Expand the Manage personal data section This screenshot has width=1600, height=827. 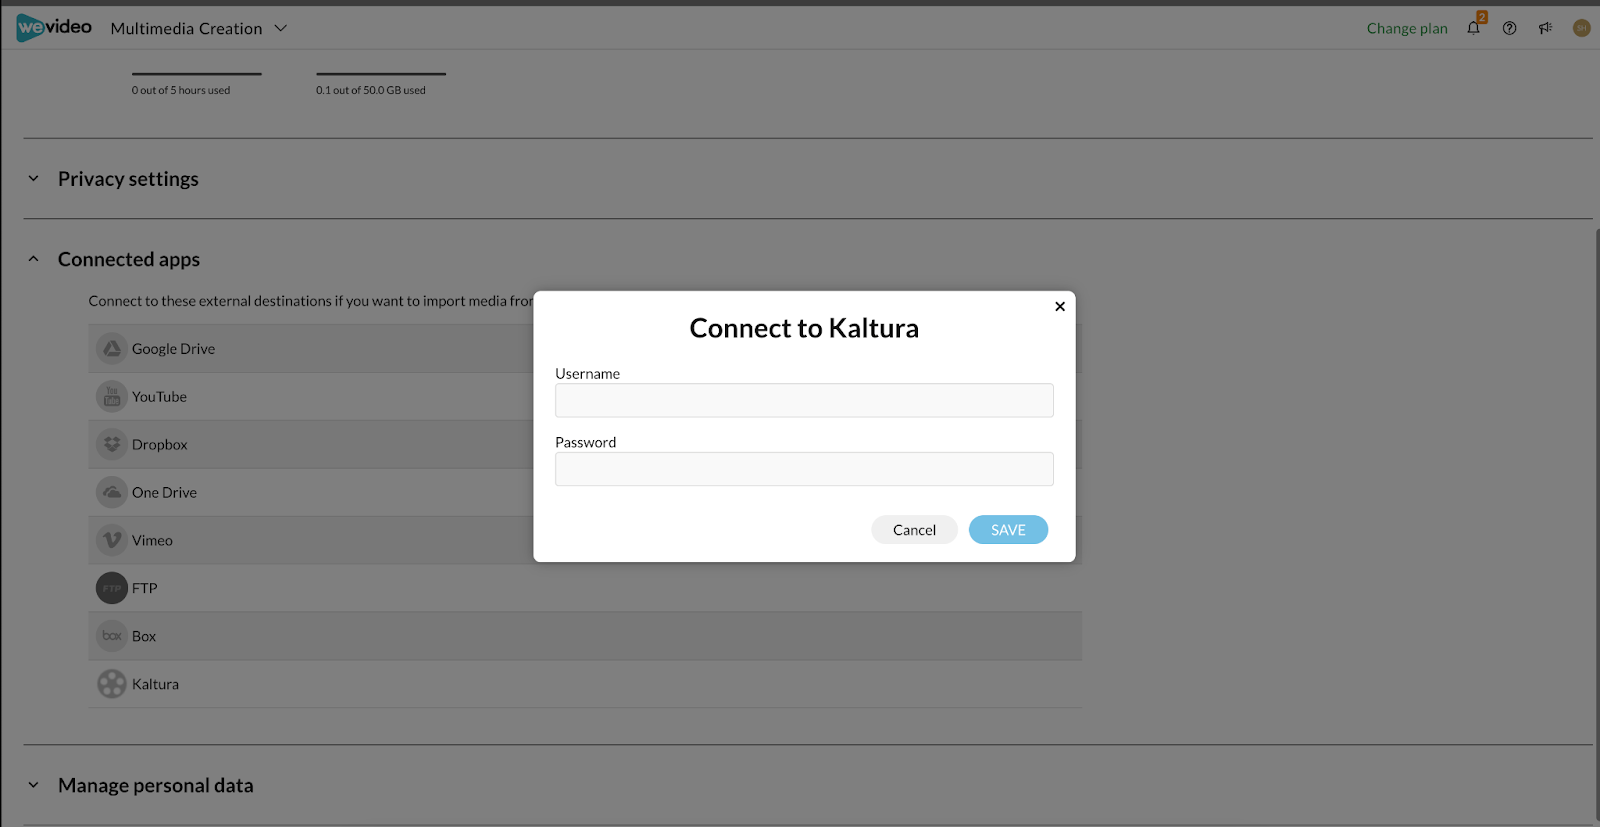33,785
